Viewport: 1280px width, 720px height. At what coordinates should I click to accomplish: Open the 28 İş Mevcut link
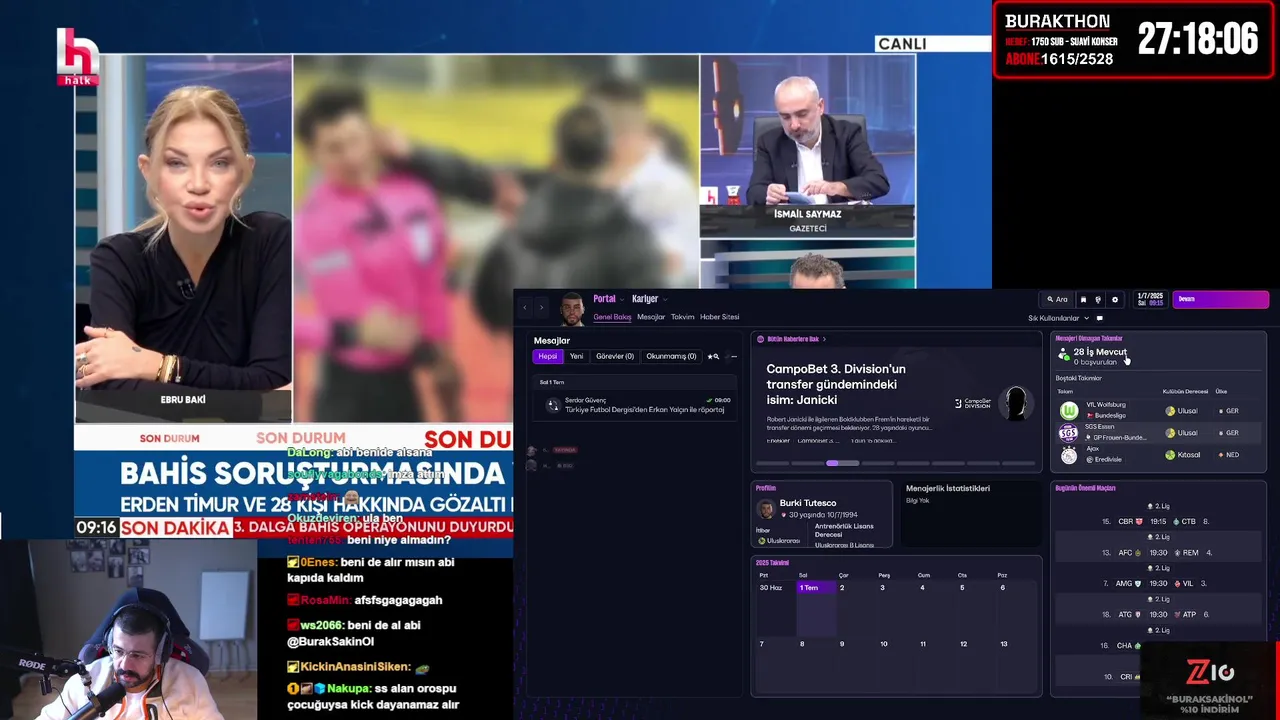click(1100, 352)
